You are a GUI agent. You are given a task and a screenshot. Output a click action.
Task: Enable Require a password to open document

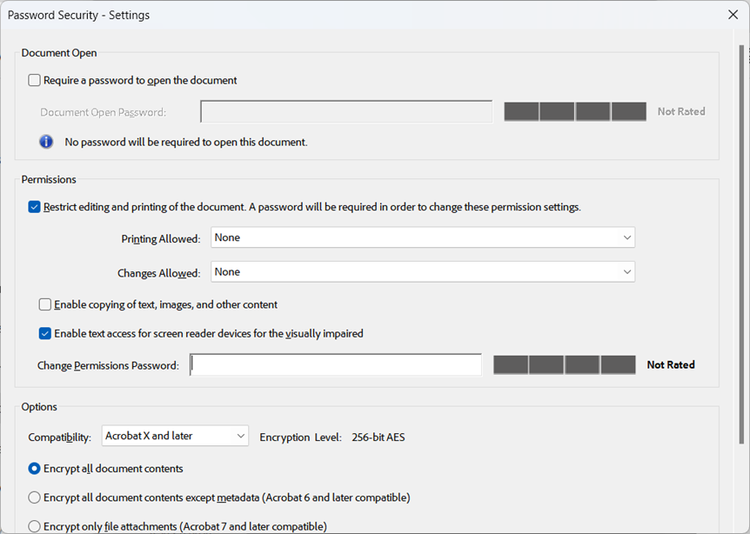point(35,80)
